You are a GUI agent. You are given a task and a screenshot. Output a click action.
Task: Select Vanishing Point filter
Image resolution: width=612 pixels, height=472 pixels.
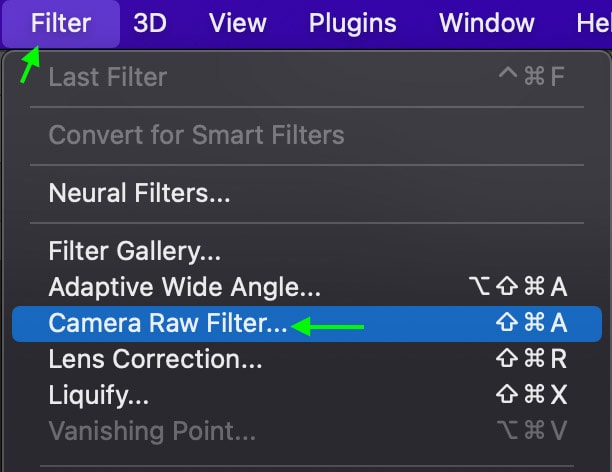point(152,432)
